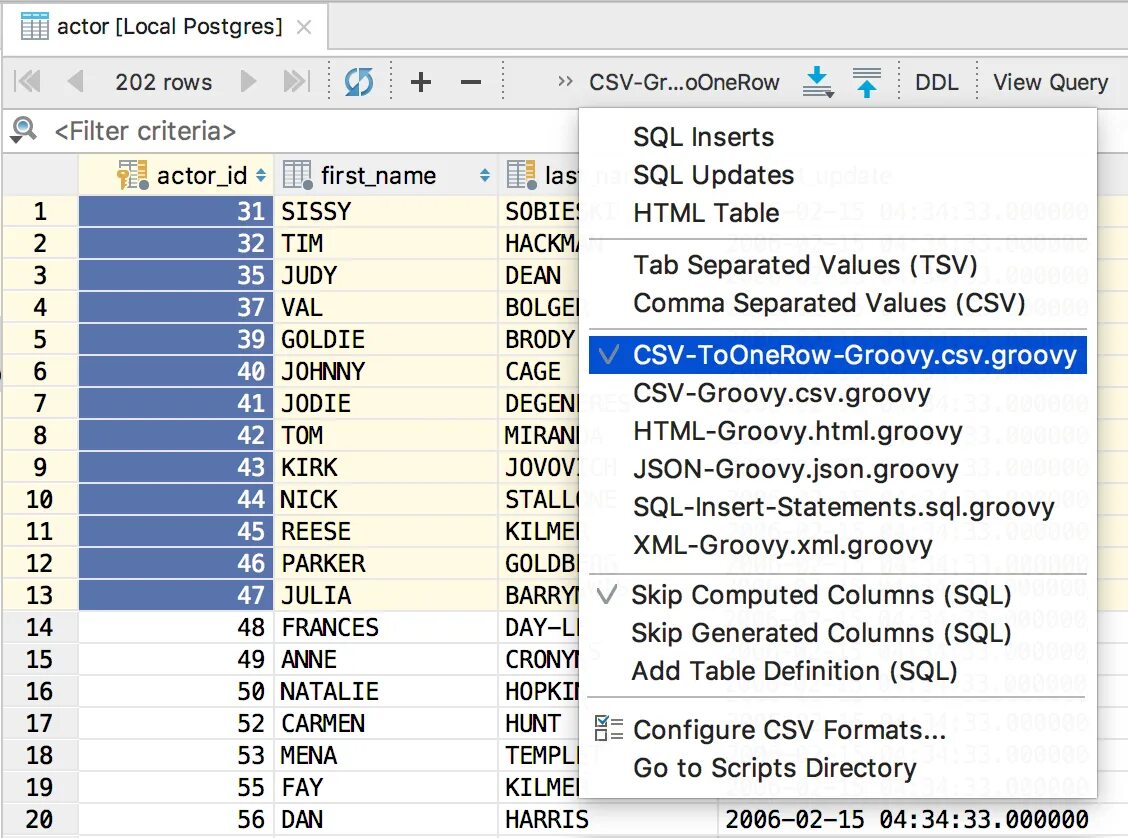
Task: Reload the table data
Action: pyautogui.click(x=358, y=82)
